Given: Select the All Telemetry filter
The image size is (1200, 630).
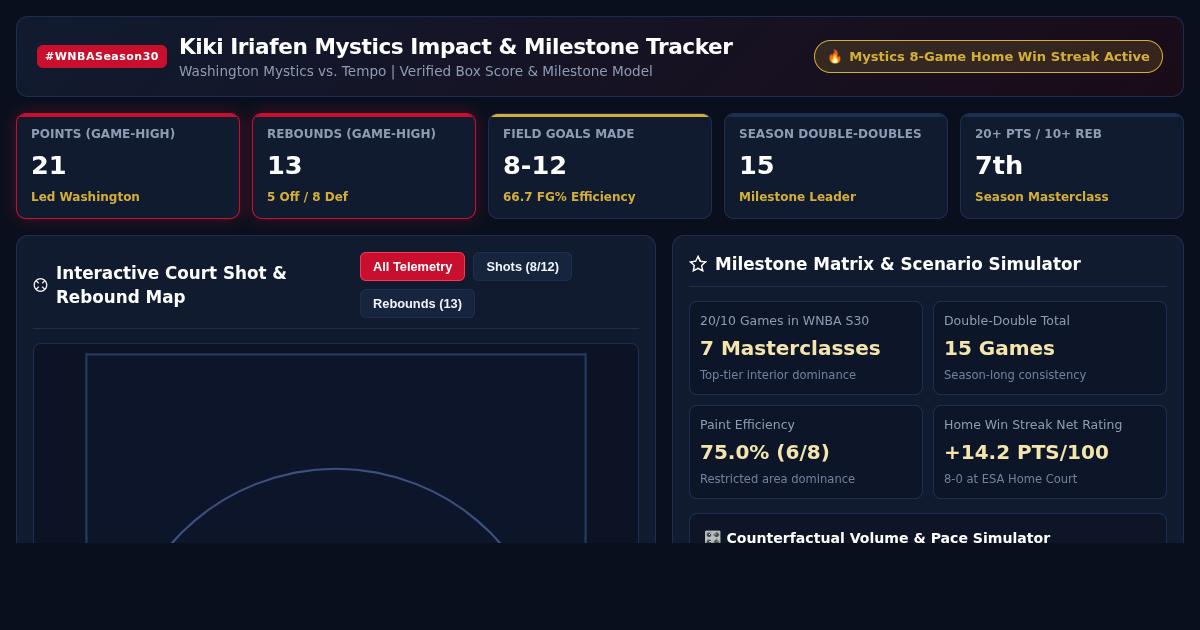Looking at the screenshot, I should click(x=412, y=267).
